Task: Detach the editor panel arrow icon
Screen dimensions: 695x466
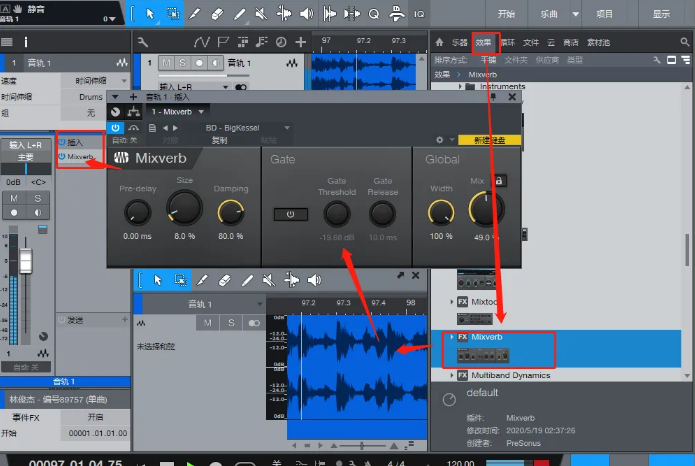Action: [401, 275]
